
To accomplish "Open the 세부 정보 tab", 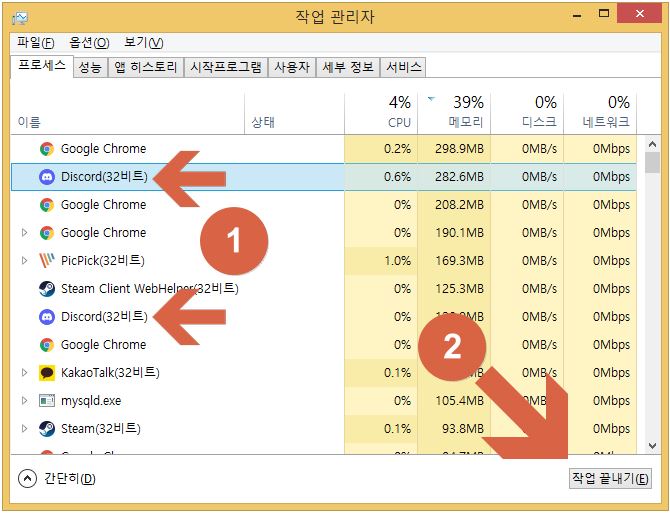I will click(348, 68).
